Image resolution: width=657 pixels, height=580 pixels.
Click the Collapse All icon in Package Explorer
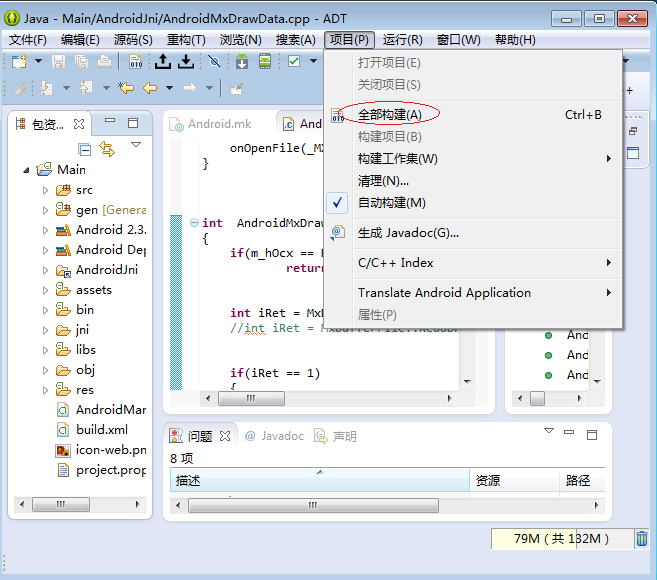tap(85, 148)
